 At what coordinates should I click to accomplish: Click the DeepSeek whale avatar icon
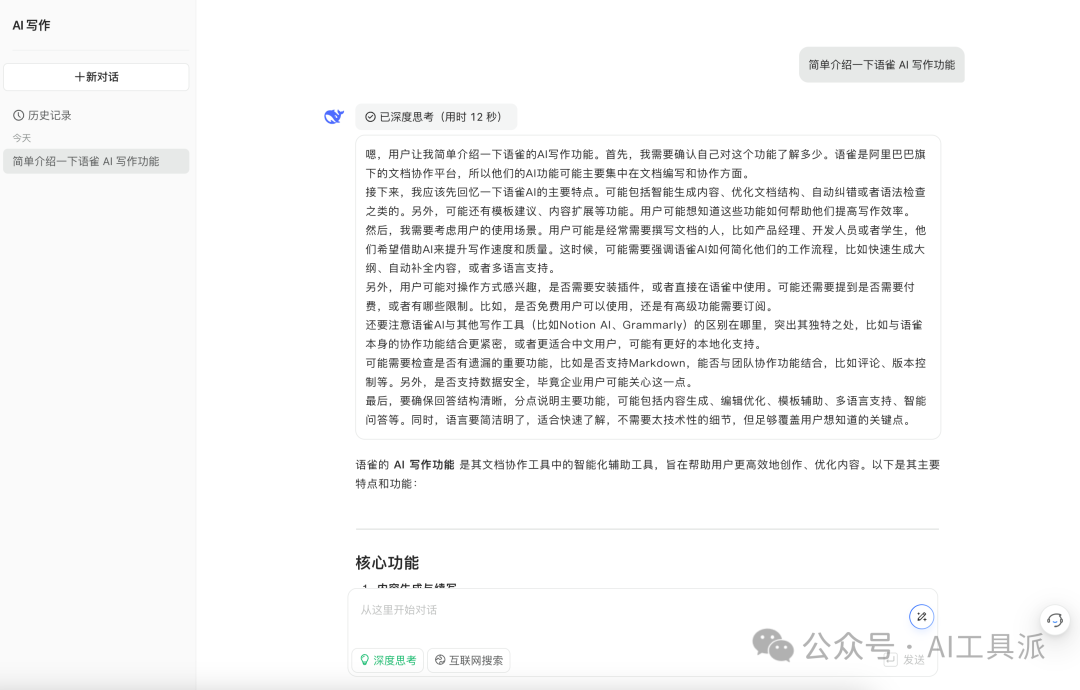click(x=334, y=117)
